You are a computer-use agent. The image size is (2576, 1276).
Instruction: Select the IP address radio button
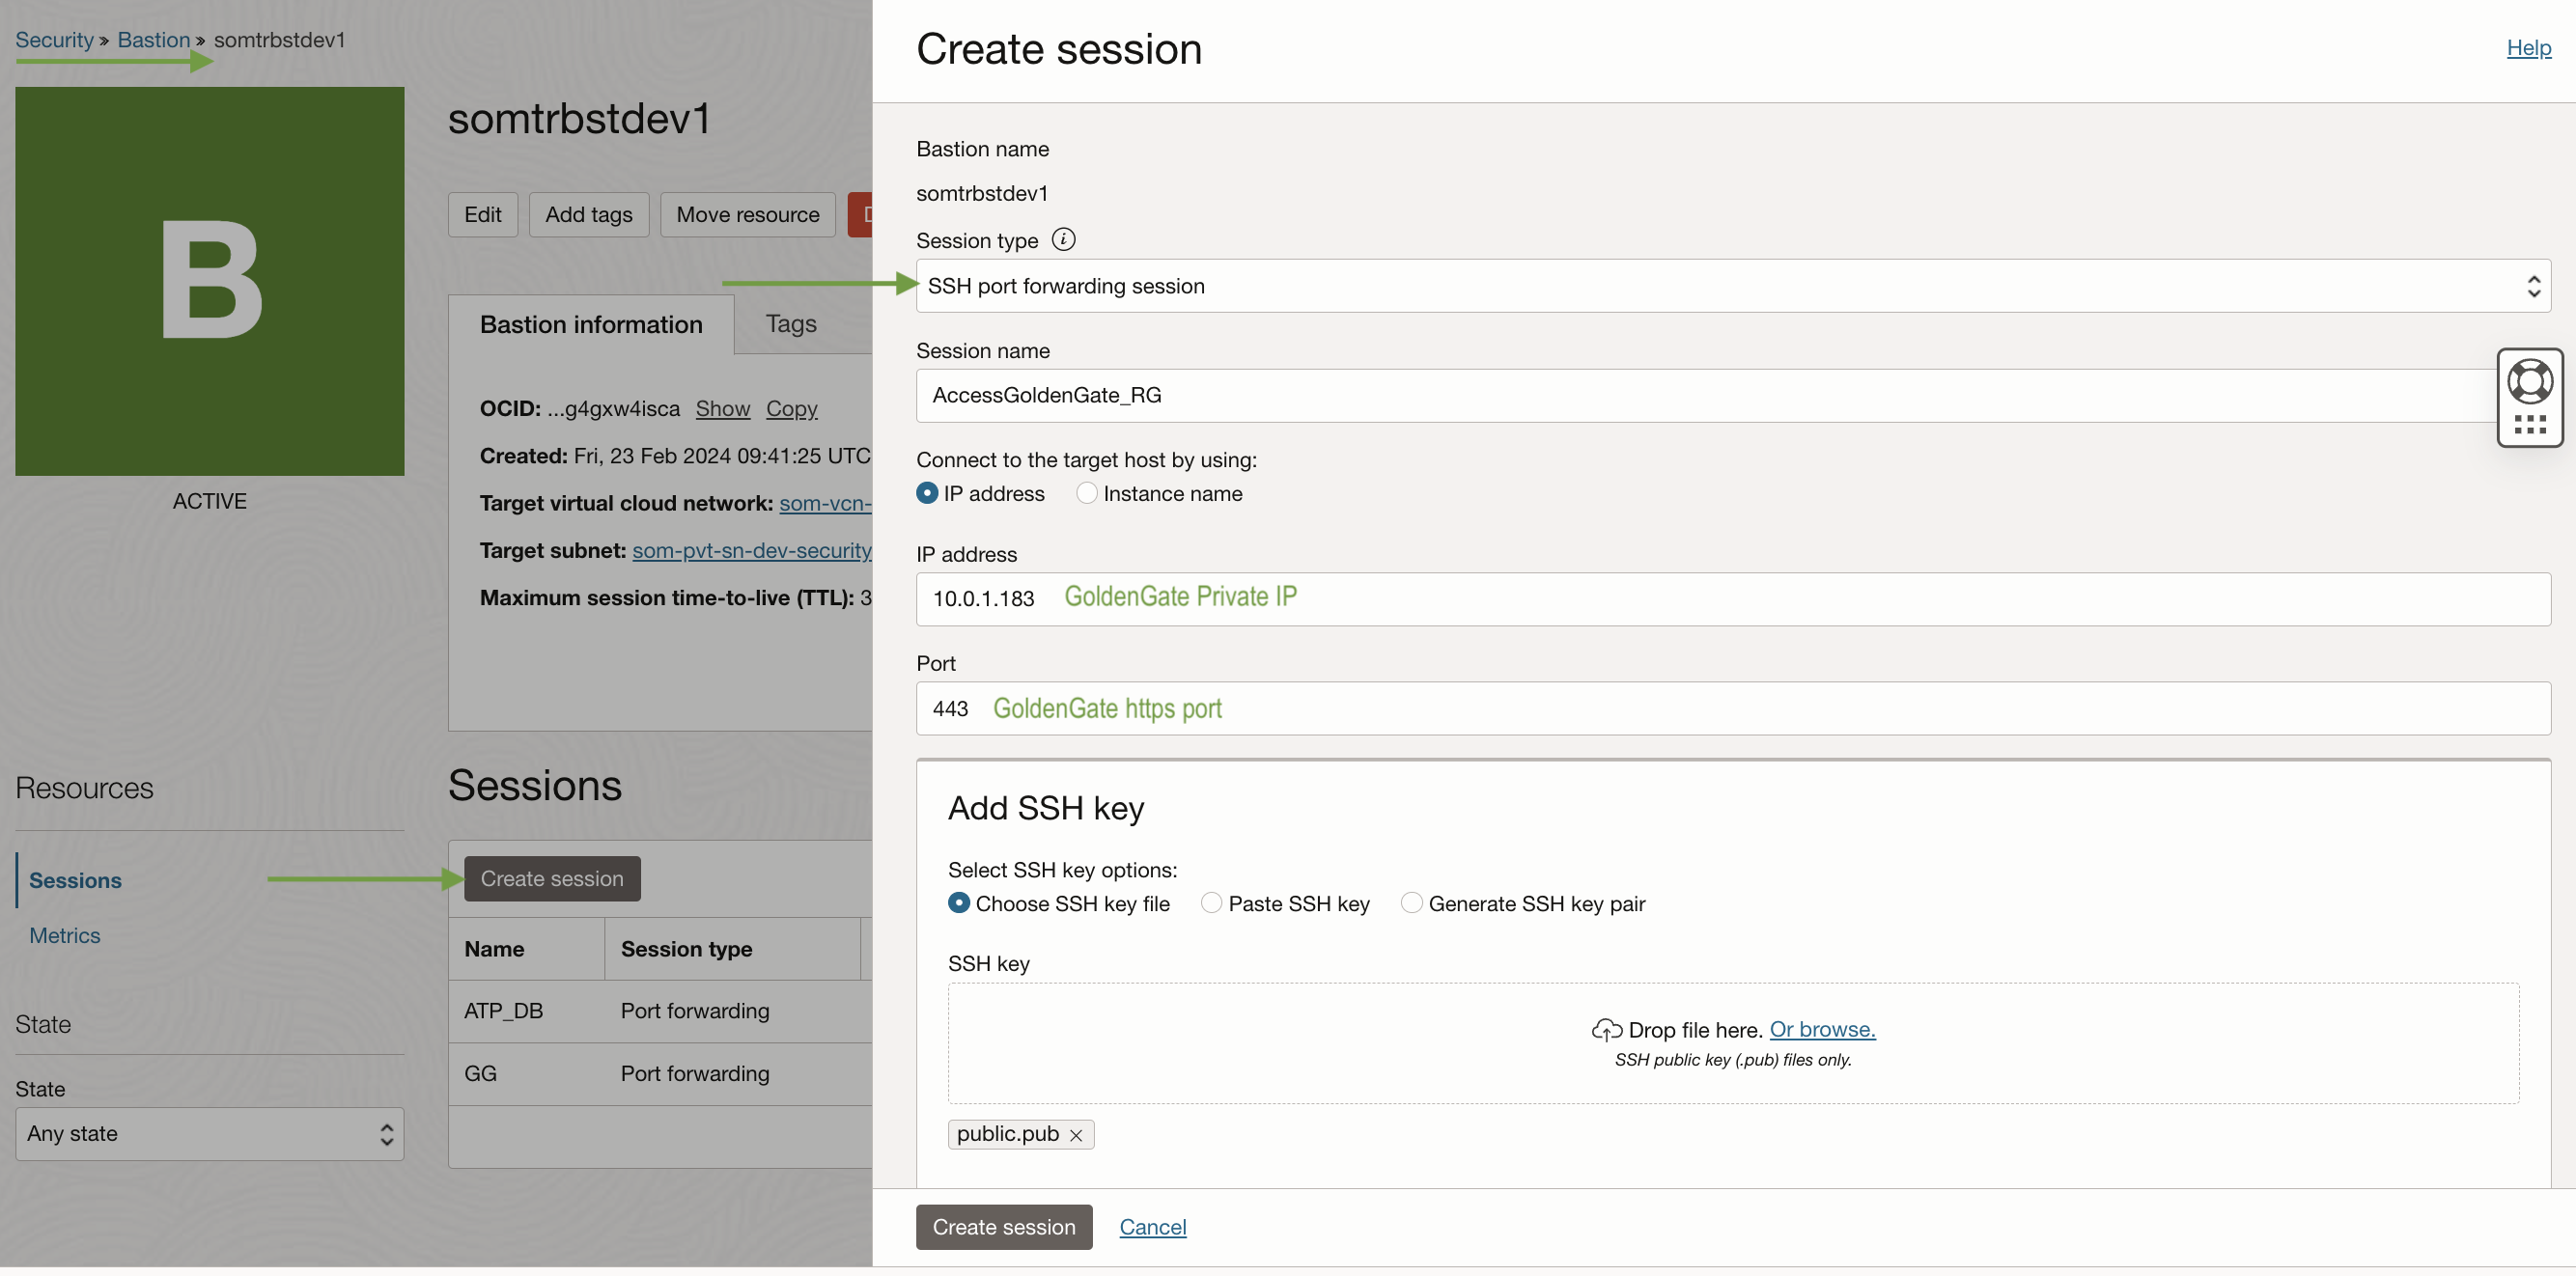click(x=927, y=493)
